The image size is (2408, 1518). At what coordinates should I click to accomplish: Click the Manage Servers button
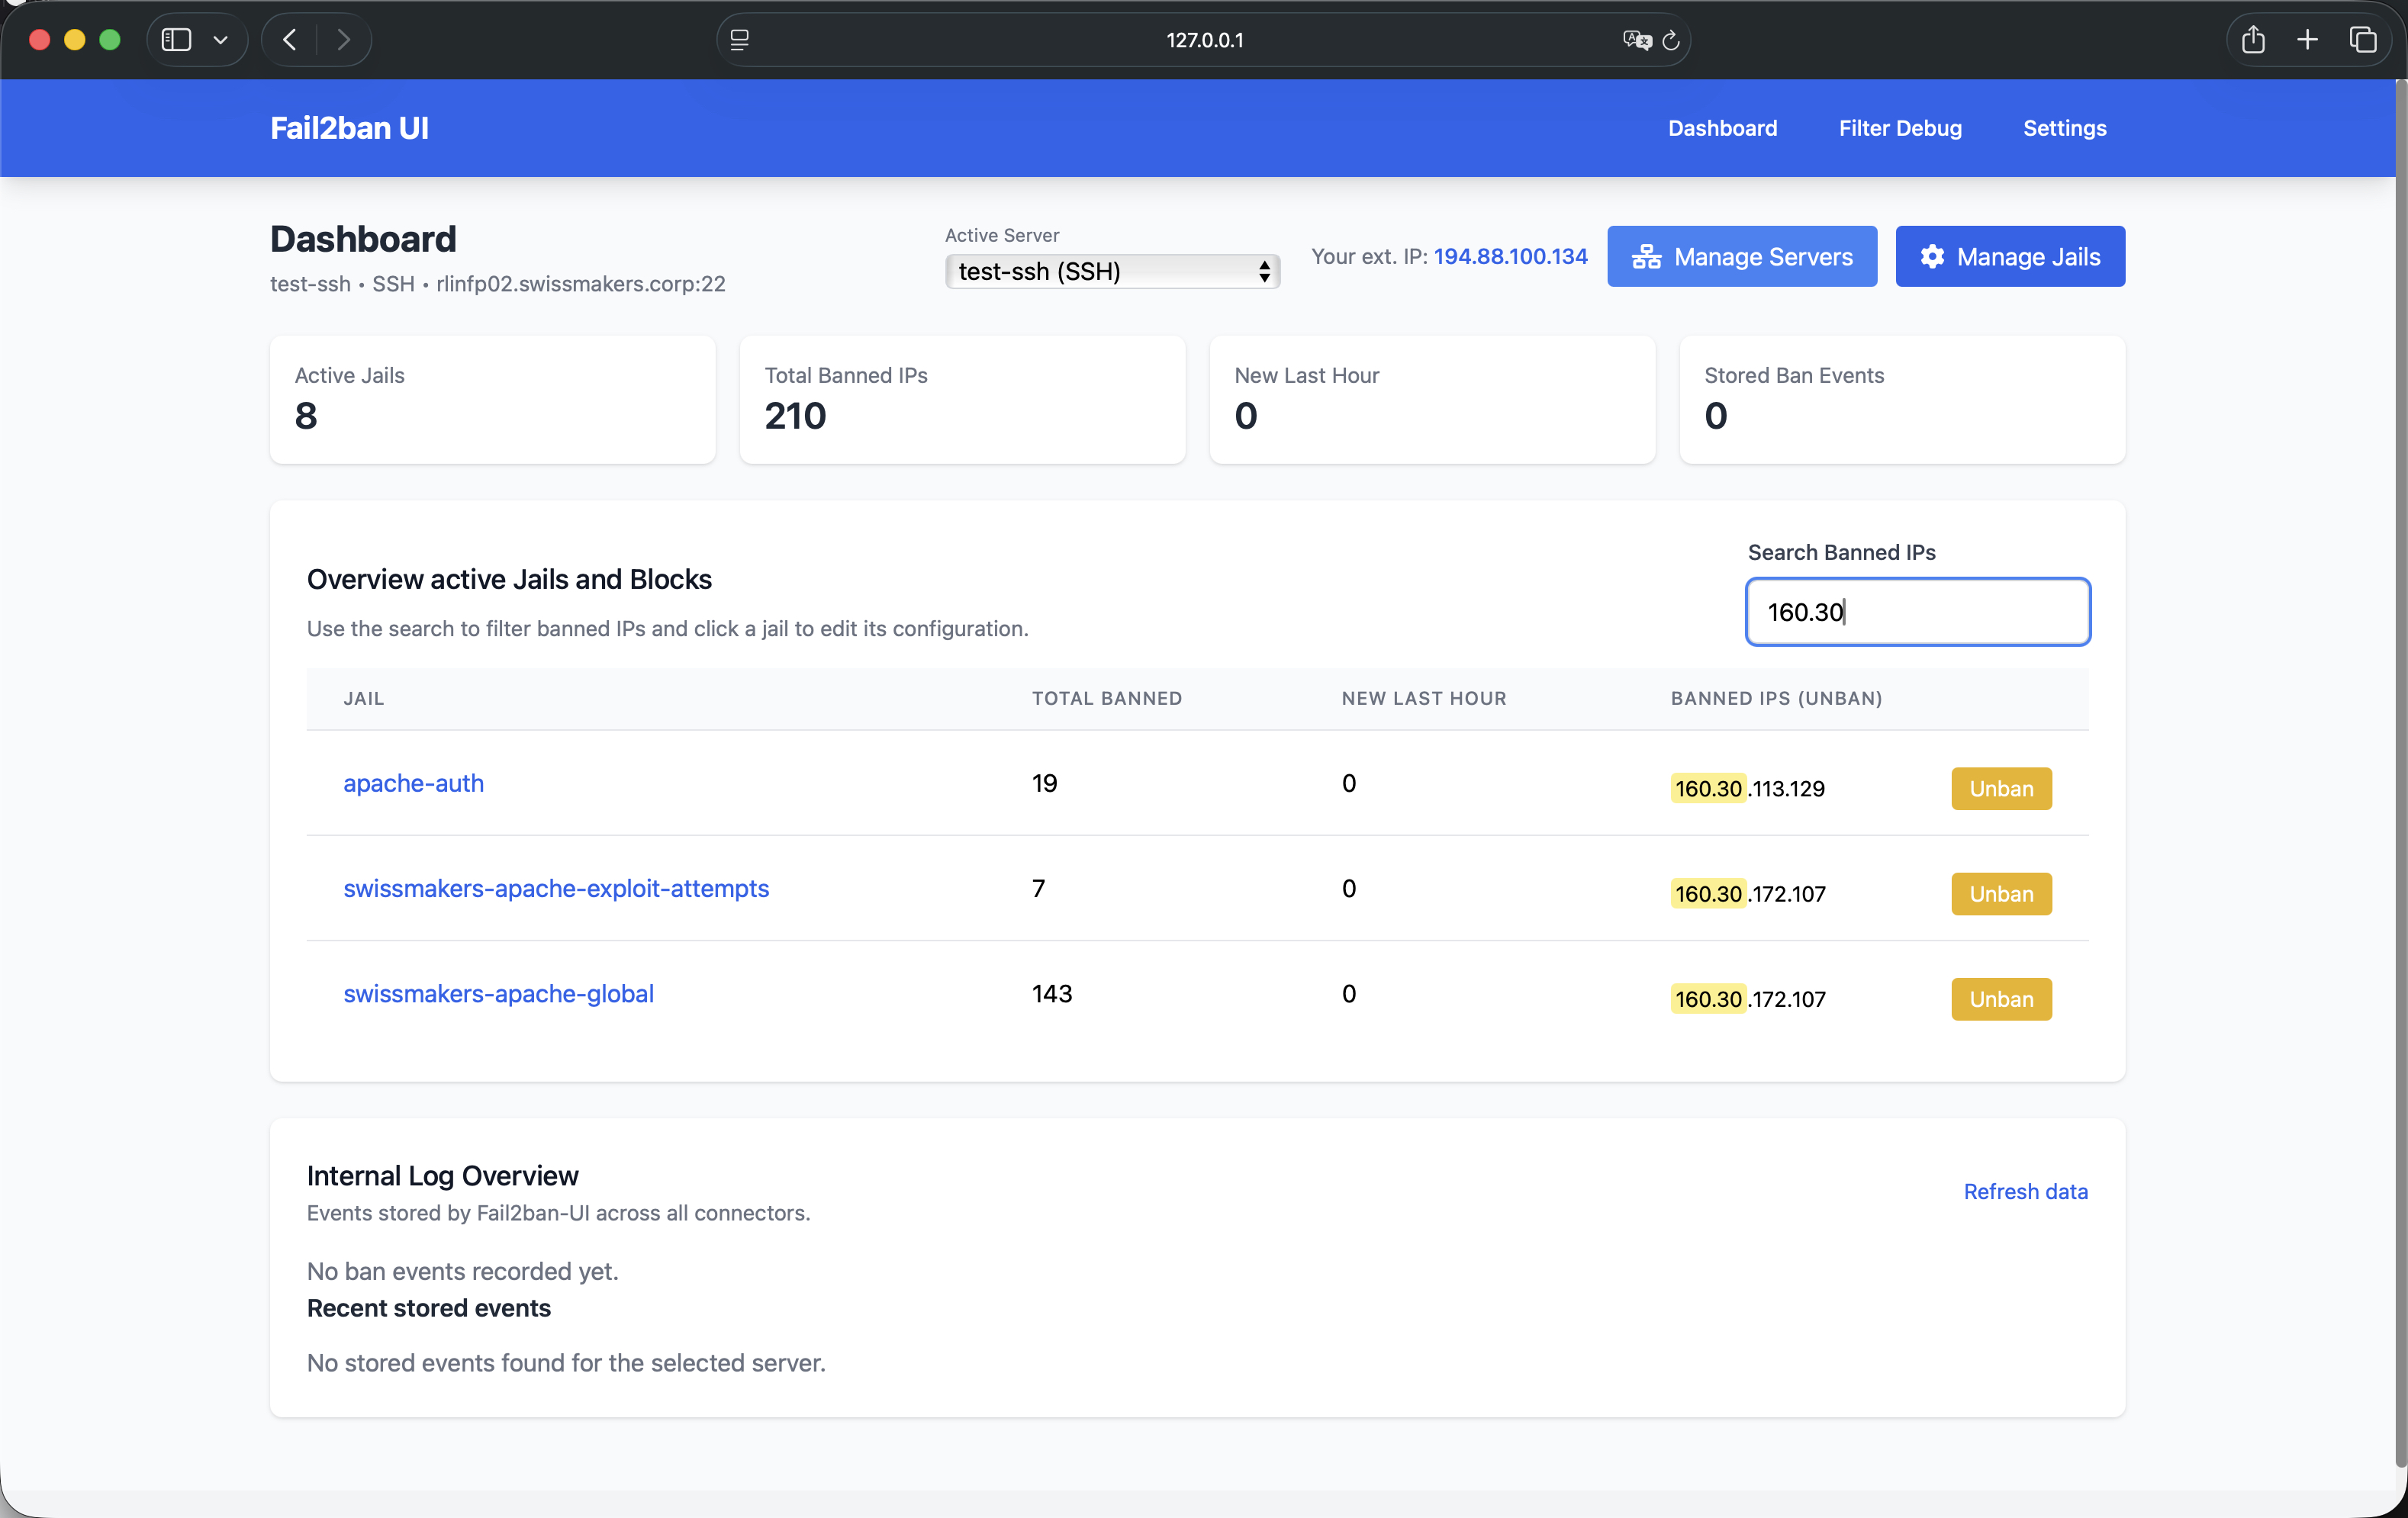tap(1741, 257)
